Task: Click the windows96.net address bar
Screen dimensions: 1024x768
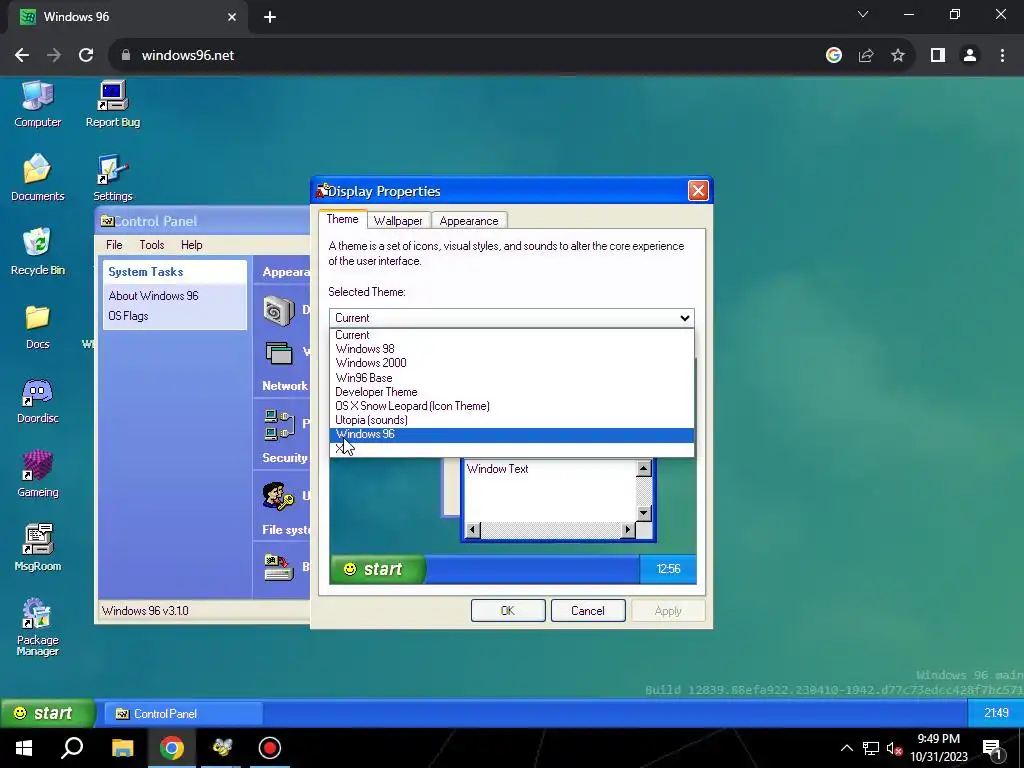Action: point(457,56)
